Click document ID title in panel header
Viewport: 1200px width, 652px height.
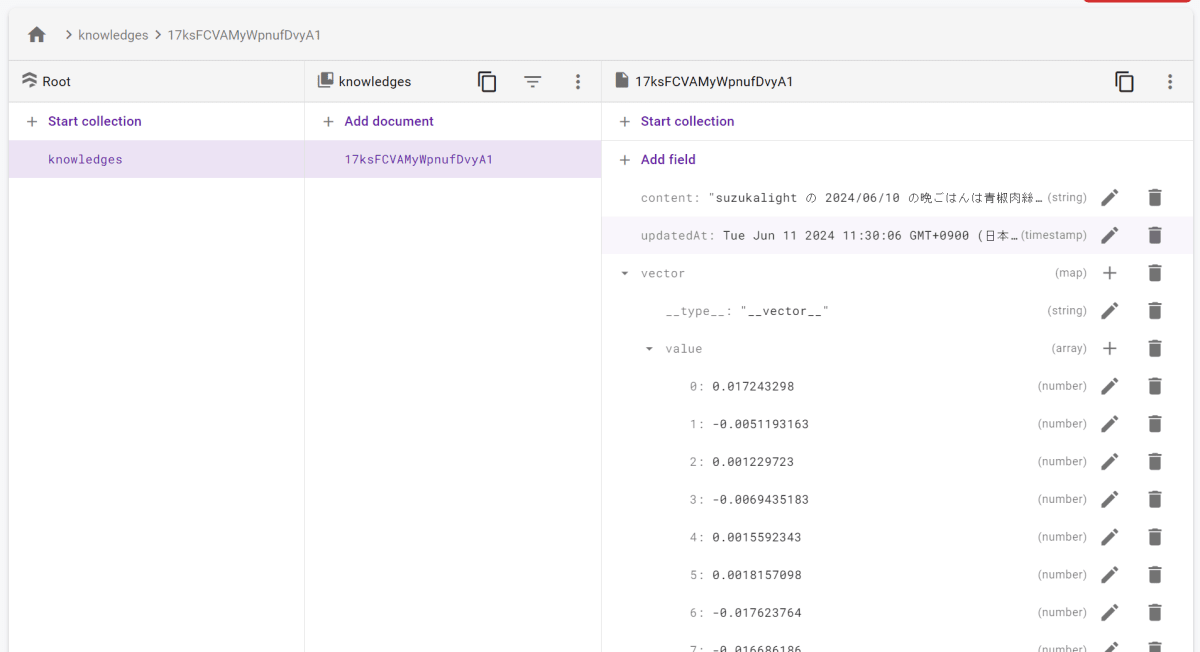tap(714, 82)
